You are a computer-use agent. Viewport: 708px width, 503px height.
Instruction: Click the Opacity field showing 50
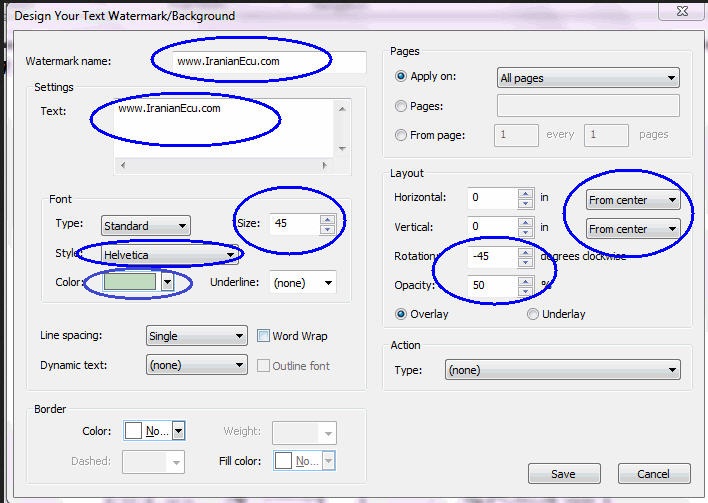(x=492, y=285)
